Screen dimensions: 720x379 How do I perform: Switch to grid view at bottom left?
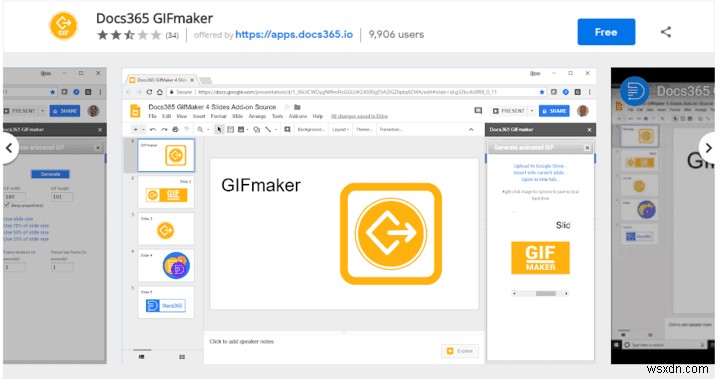182,357
